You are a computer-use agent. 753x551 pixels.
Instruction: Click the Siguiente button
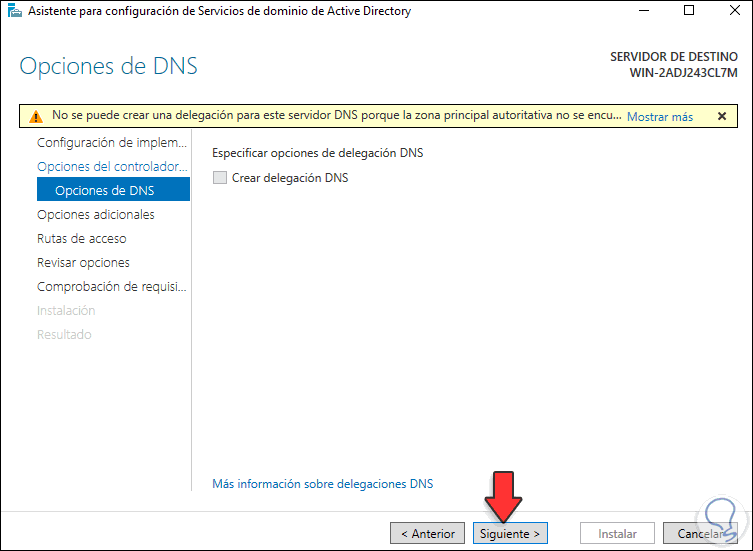(510, 533)
